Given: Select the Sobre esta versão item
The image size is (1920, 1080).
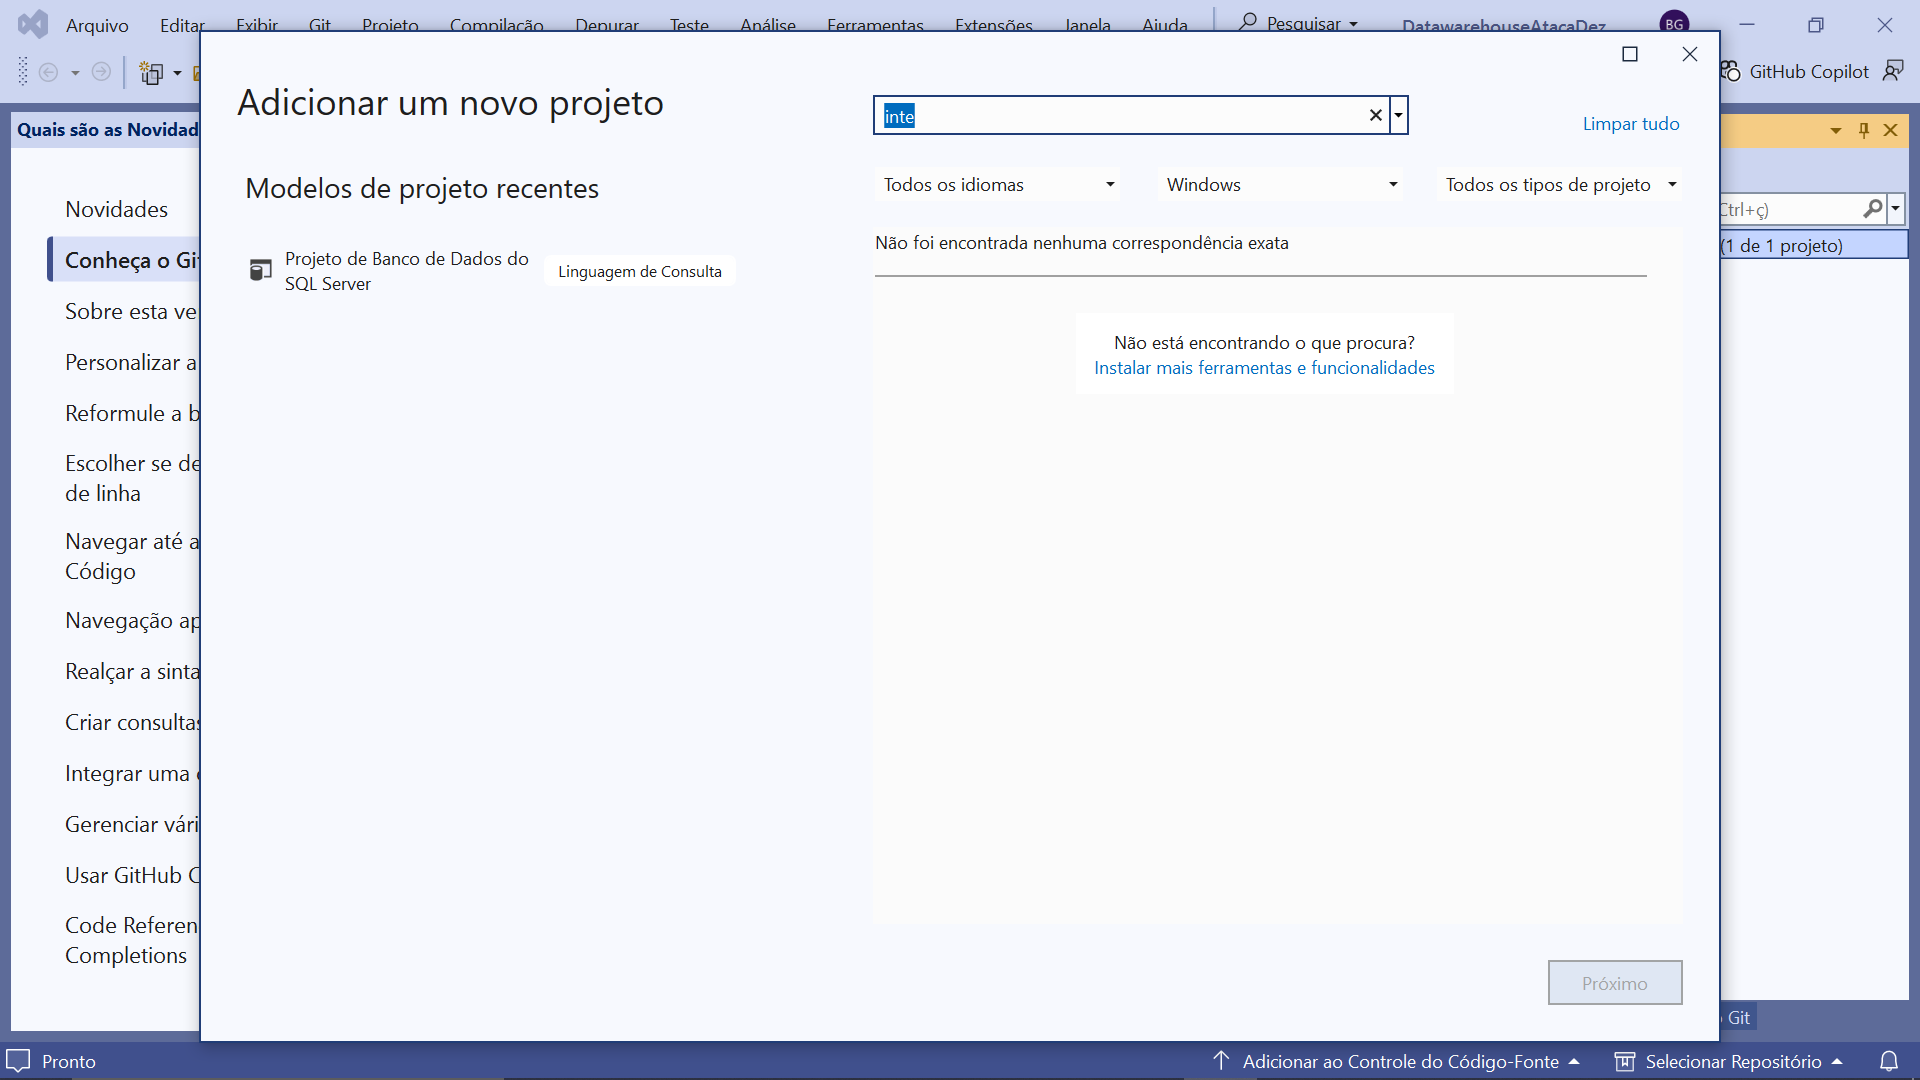Looking at the screenshot, I should pyautogui.click(x=130, y=311).
